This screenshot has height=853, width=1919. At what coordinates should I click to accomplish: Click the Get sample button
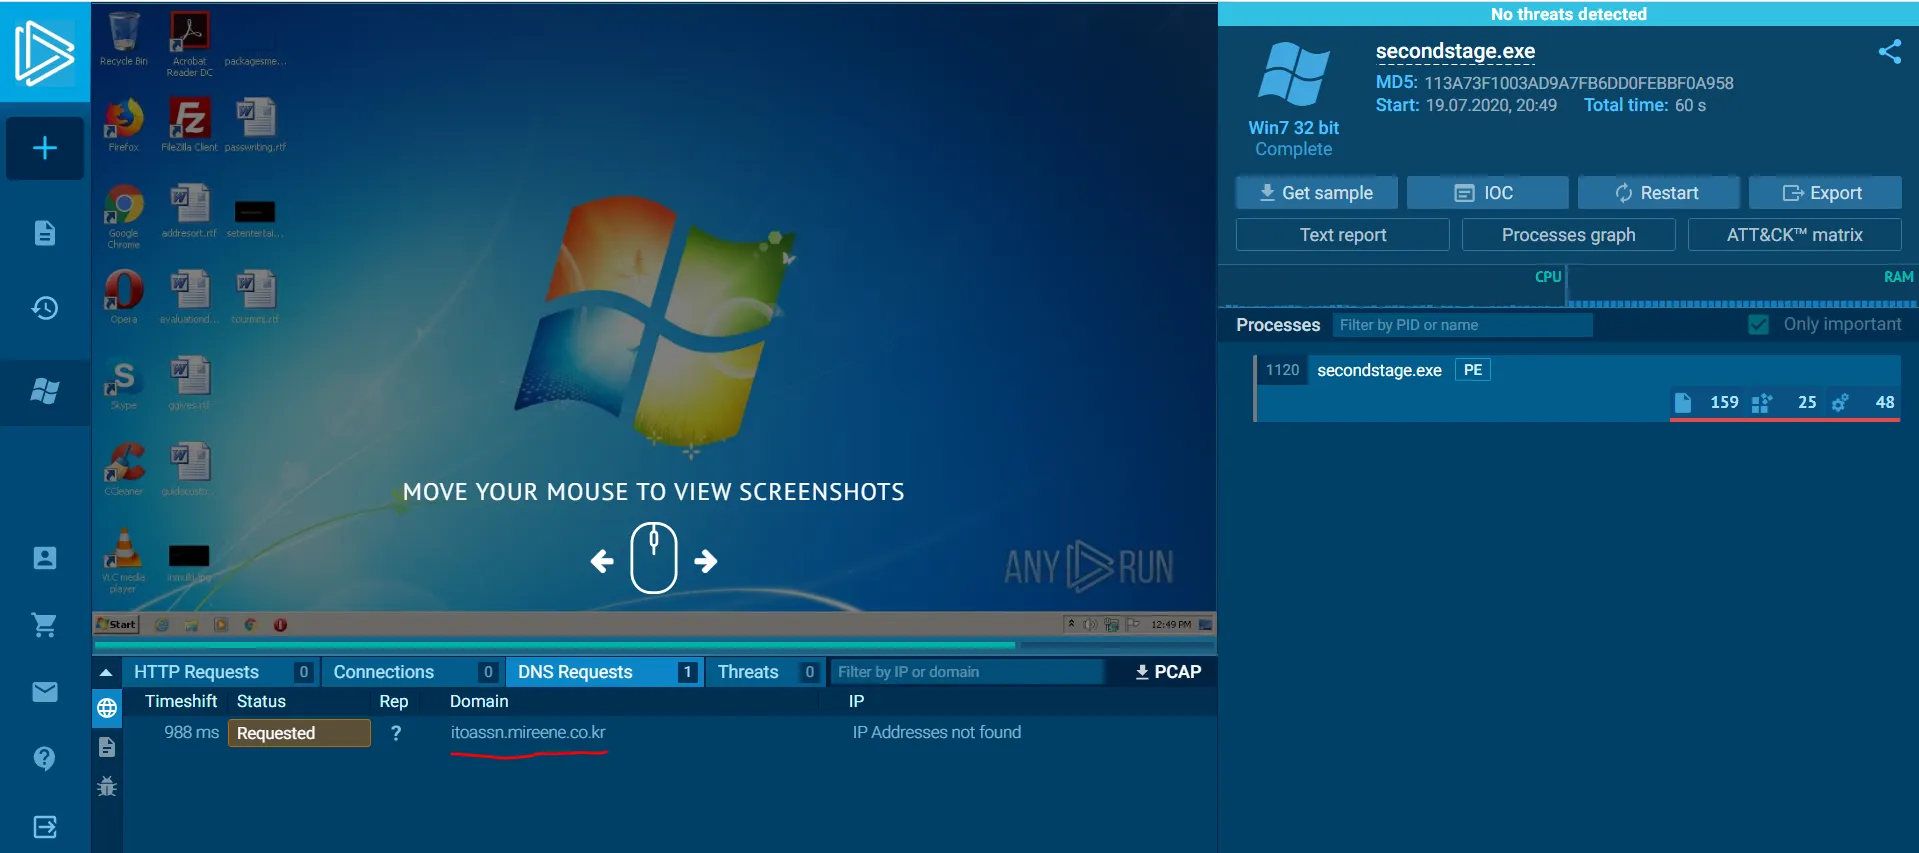pos(1316,193)
